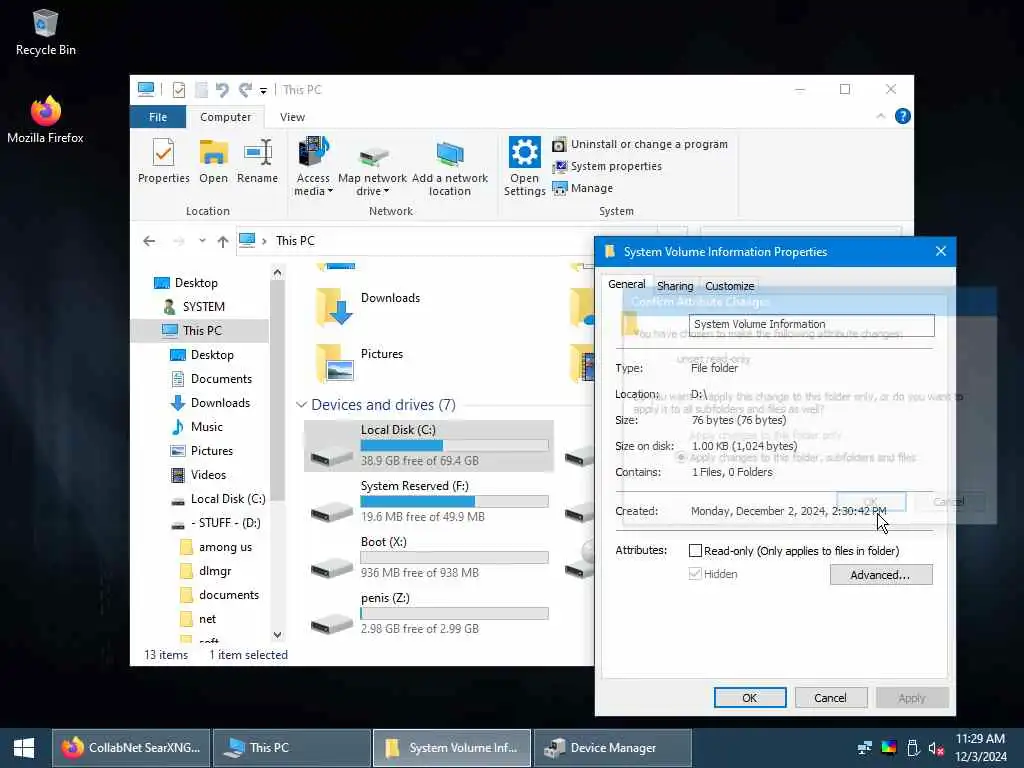
Task: Click the Properties ribbon icon
Action: 163,161
